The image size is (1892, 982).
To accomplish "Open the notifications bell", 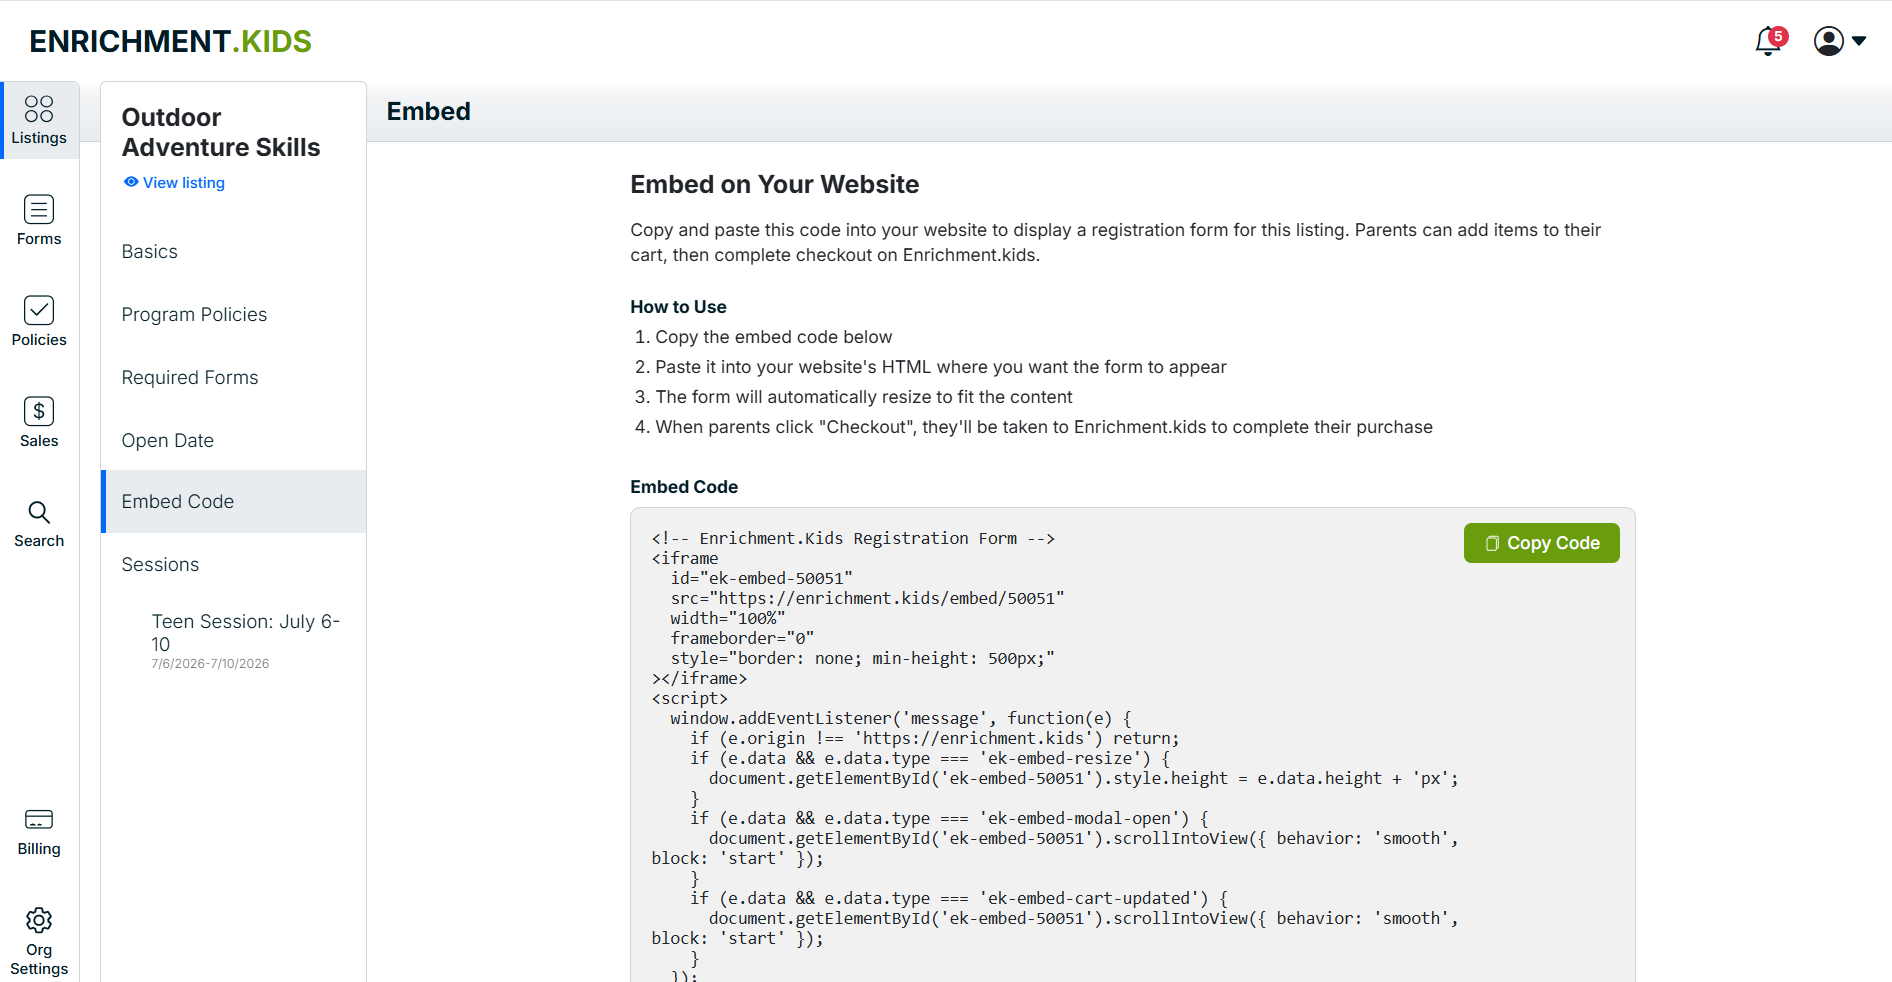I will (1768, 42).
